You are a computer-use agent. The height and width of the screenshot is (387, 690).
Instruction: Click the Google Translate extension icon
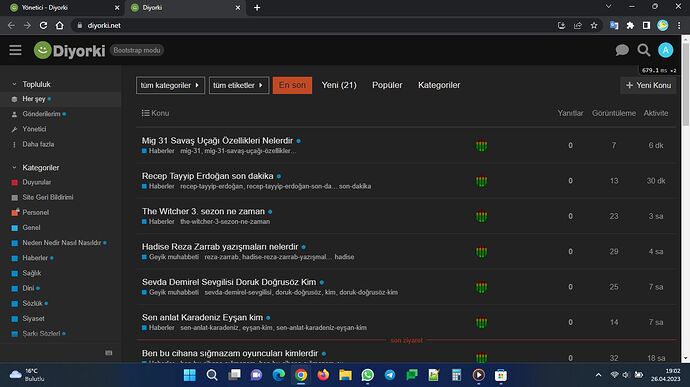[x=614, y=26]
